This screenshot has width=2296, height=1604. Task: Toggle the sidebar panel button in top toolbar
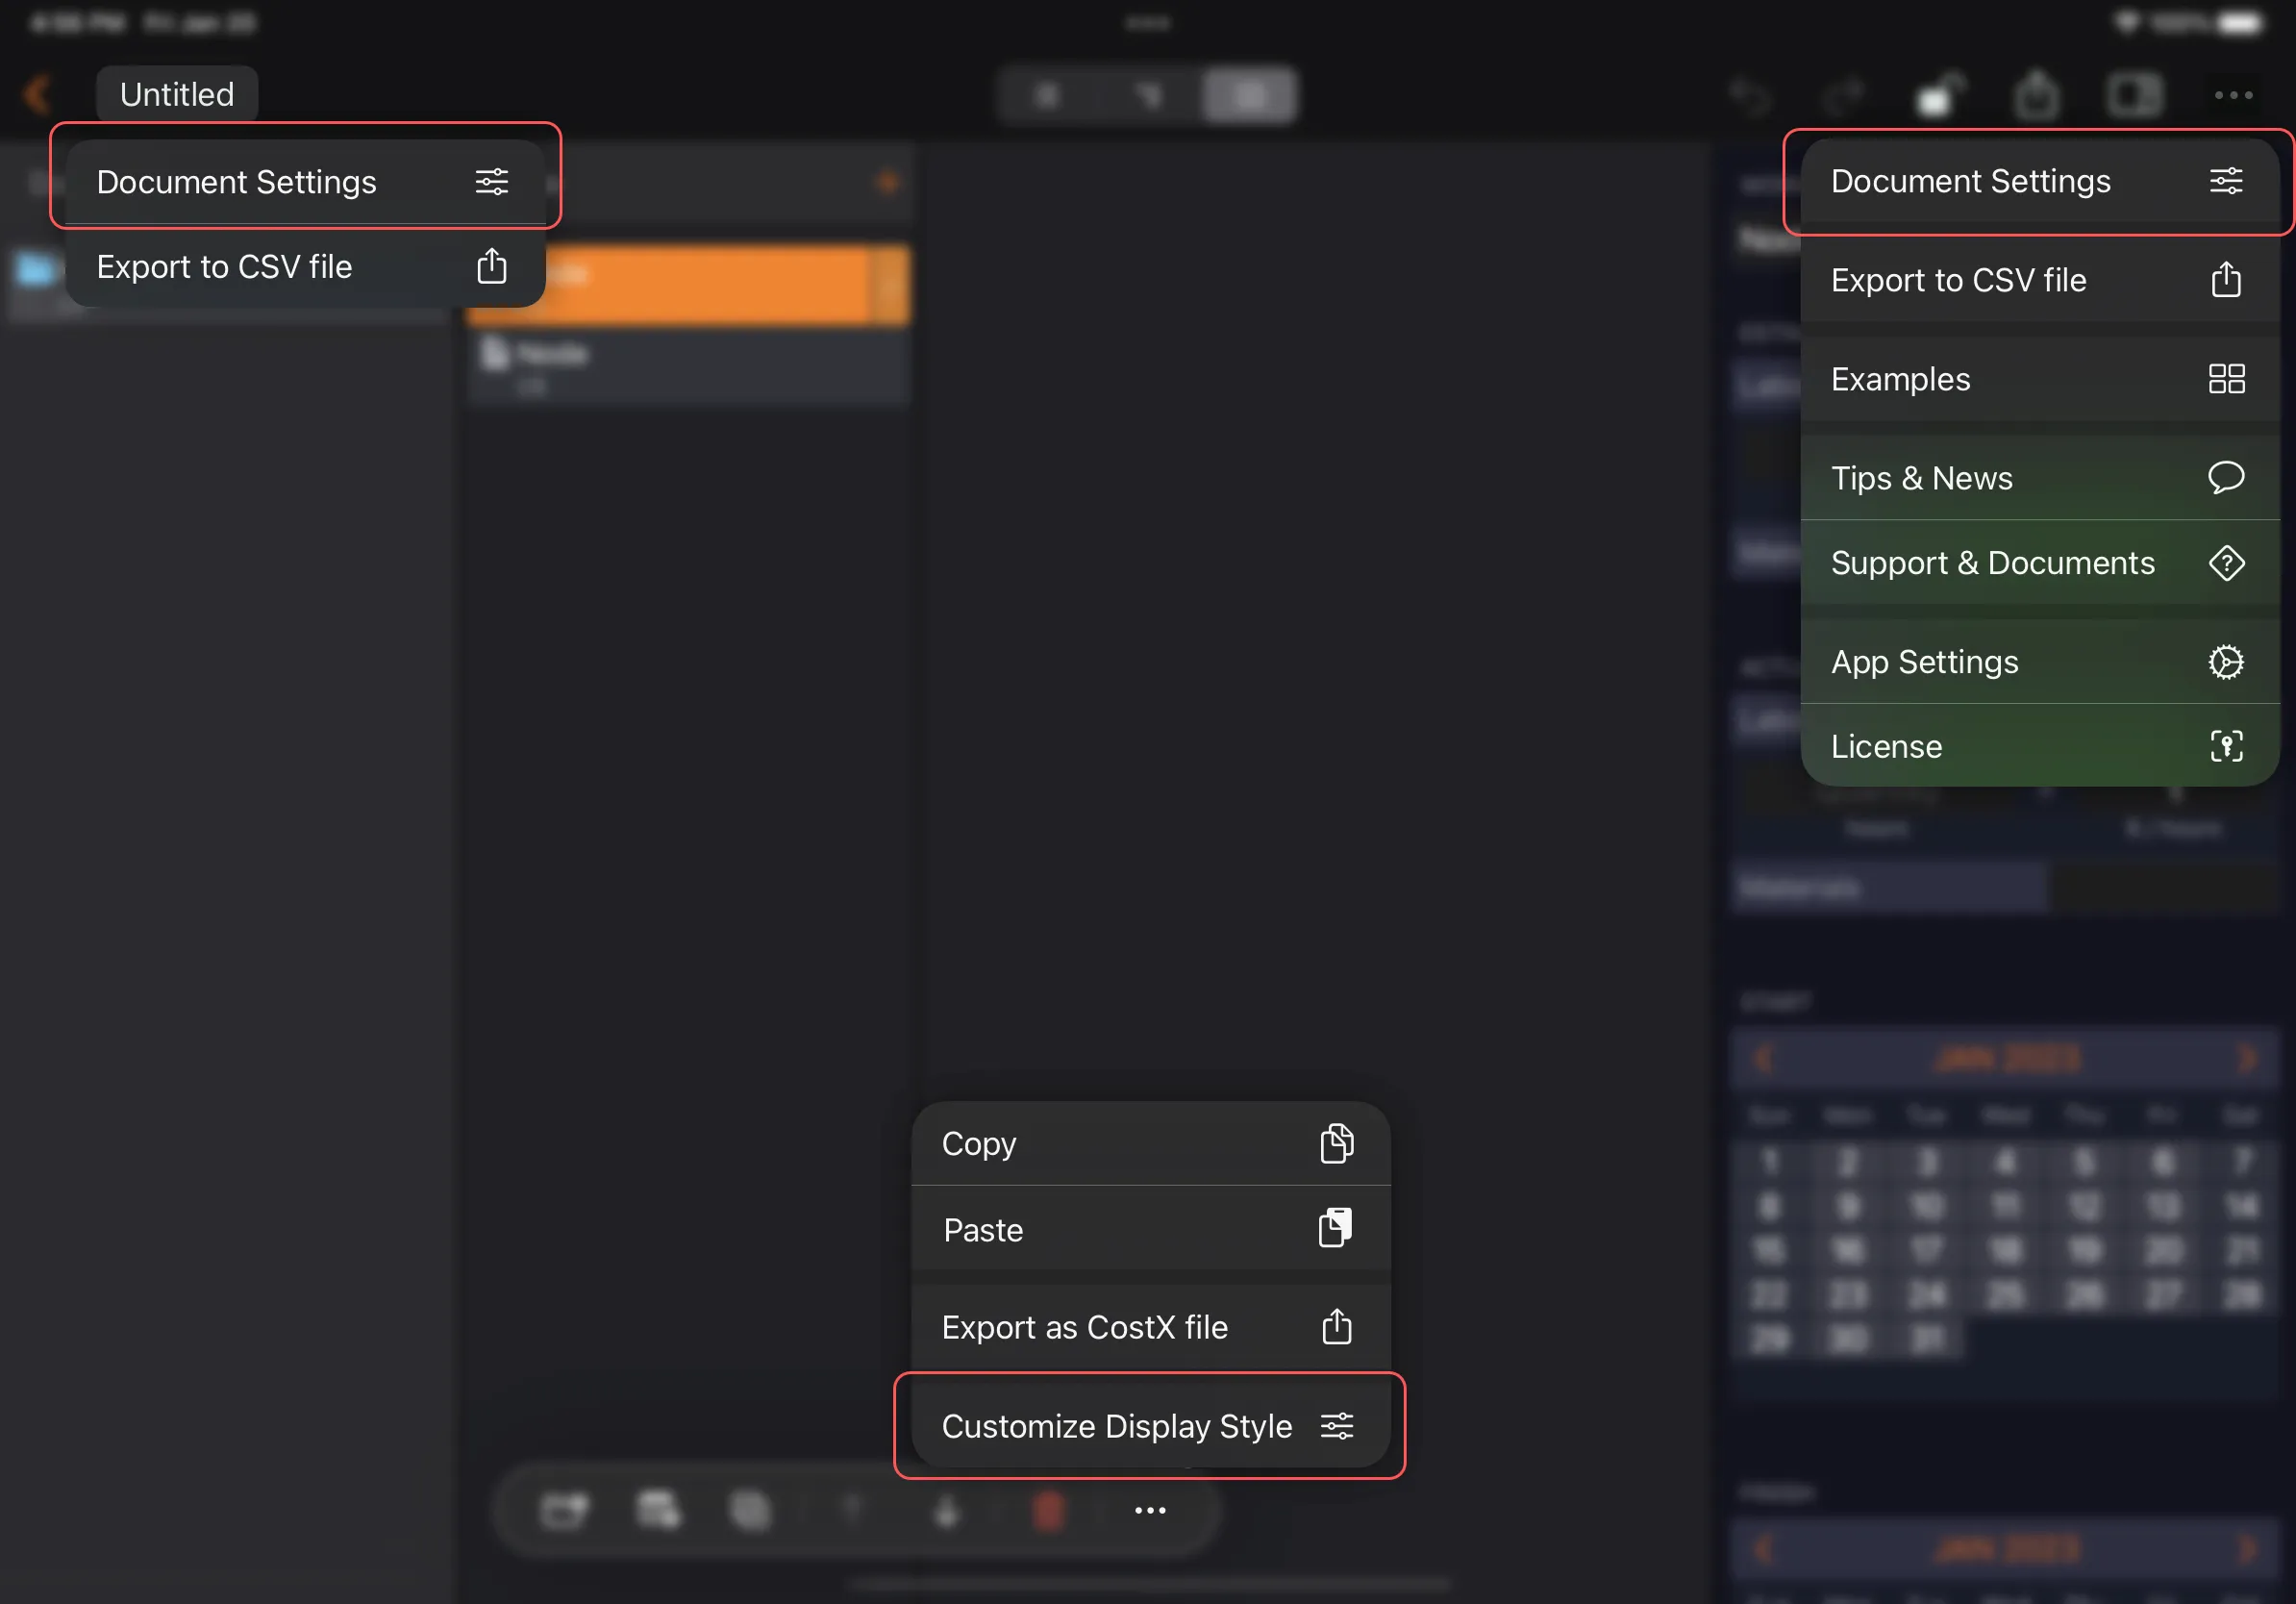coord(2134,96)
